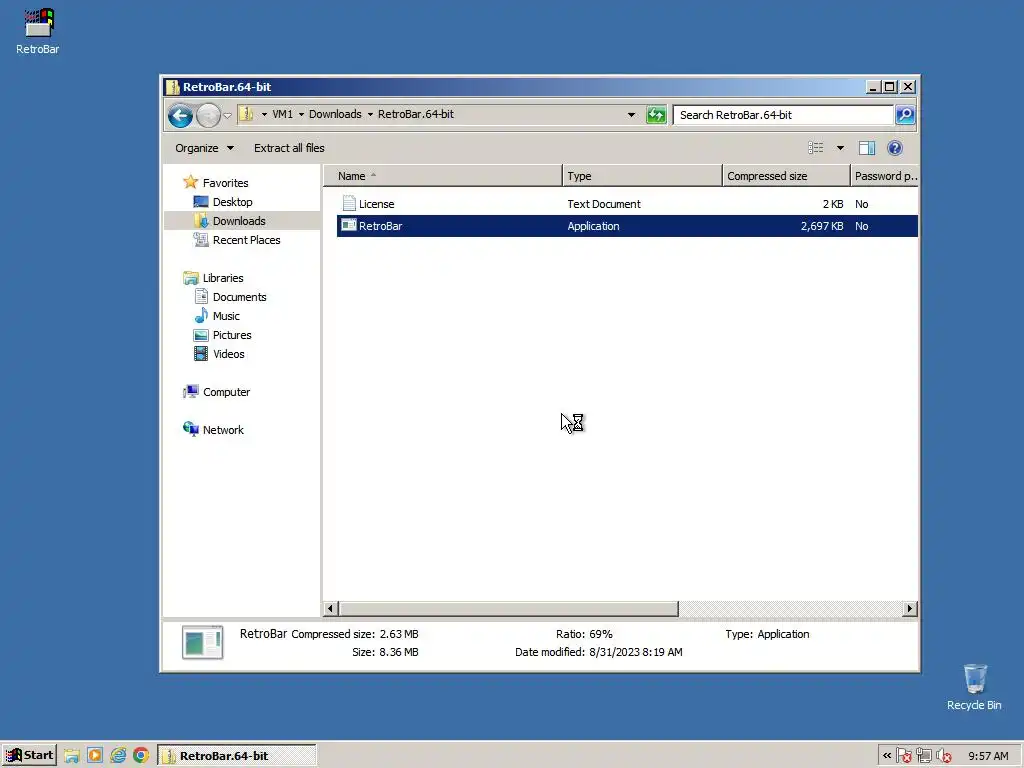This screenshot has height=768, width=1024.
Task: Select Libraries in the navigation pane
Action: pos(223,278)
